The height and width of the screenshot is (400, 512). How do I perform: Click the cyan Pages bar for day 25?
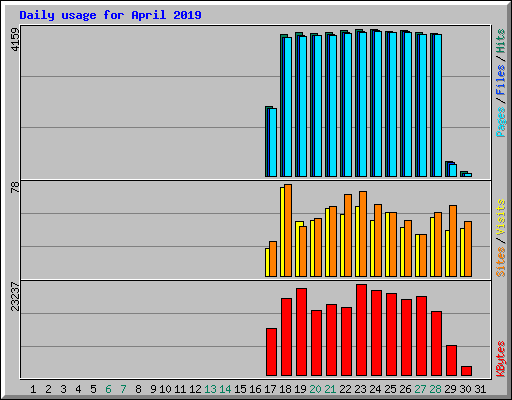coord(393,104)
